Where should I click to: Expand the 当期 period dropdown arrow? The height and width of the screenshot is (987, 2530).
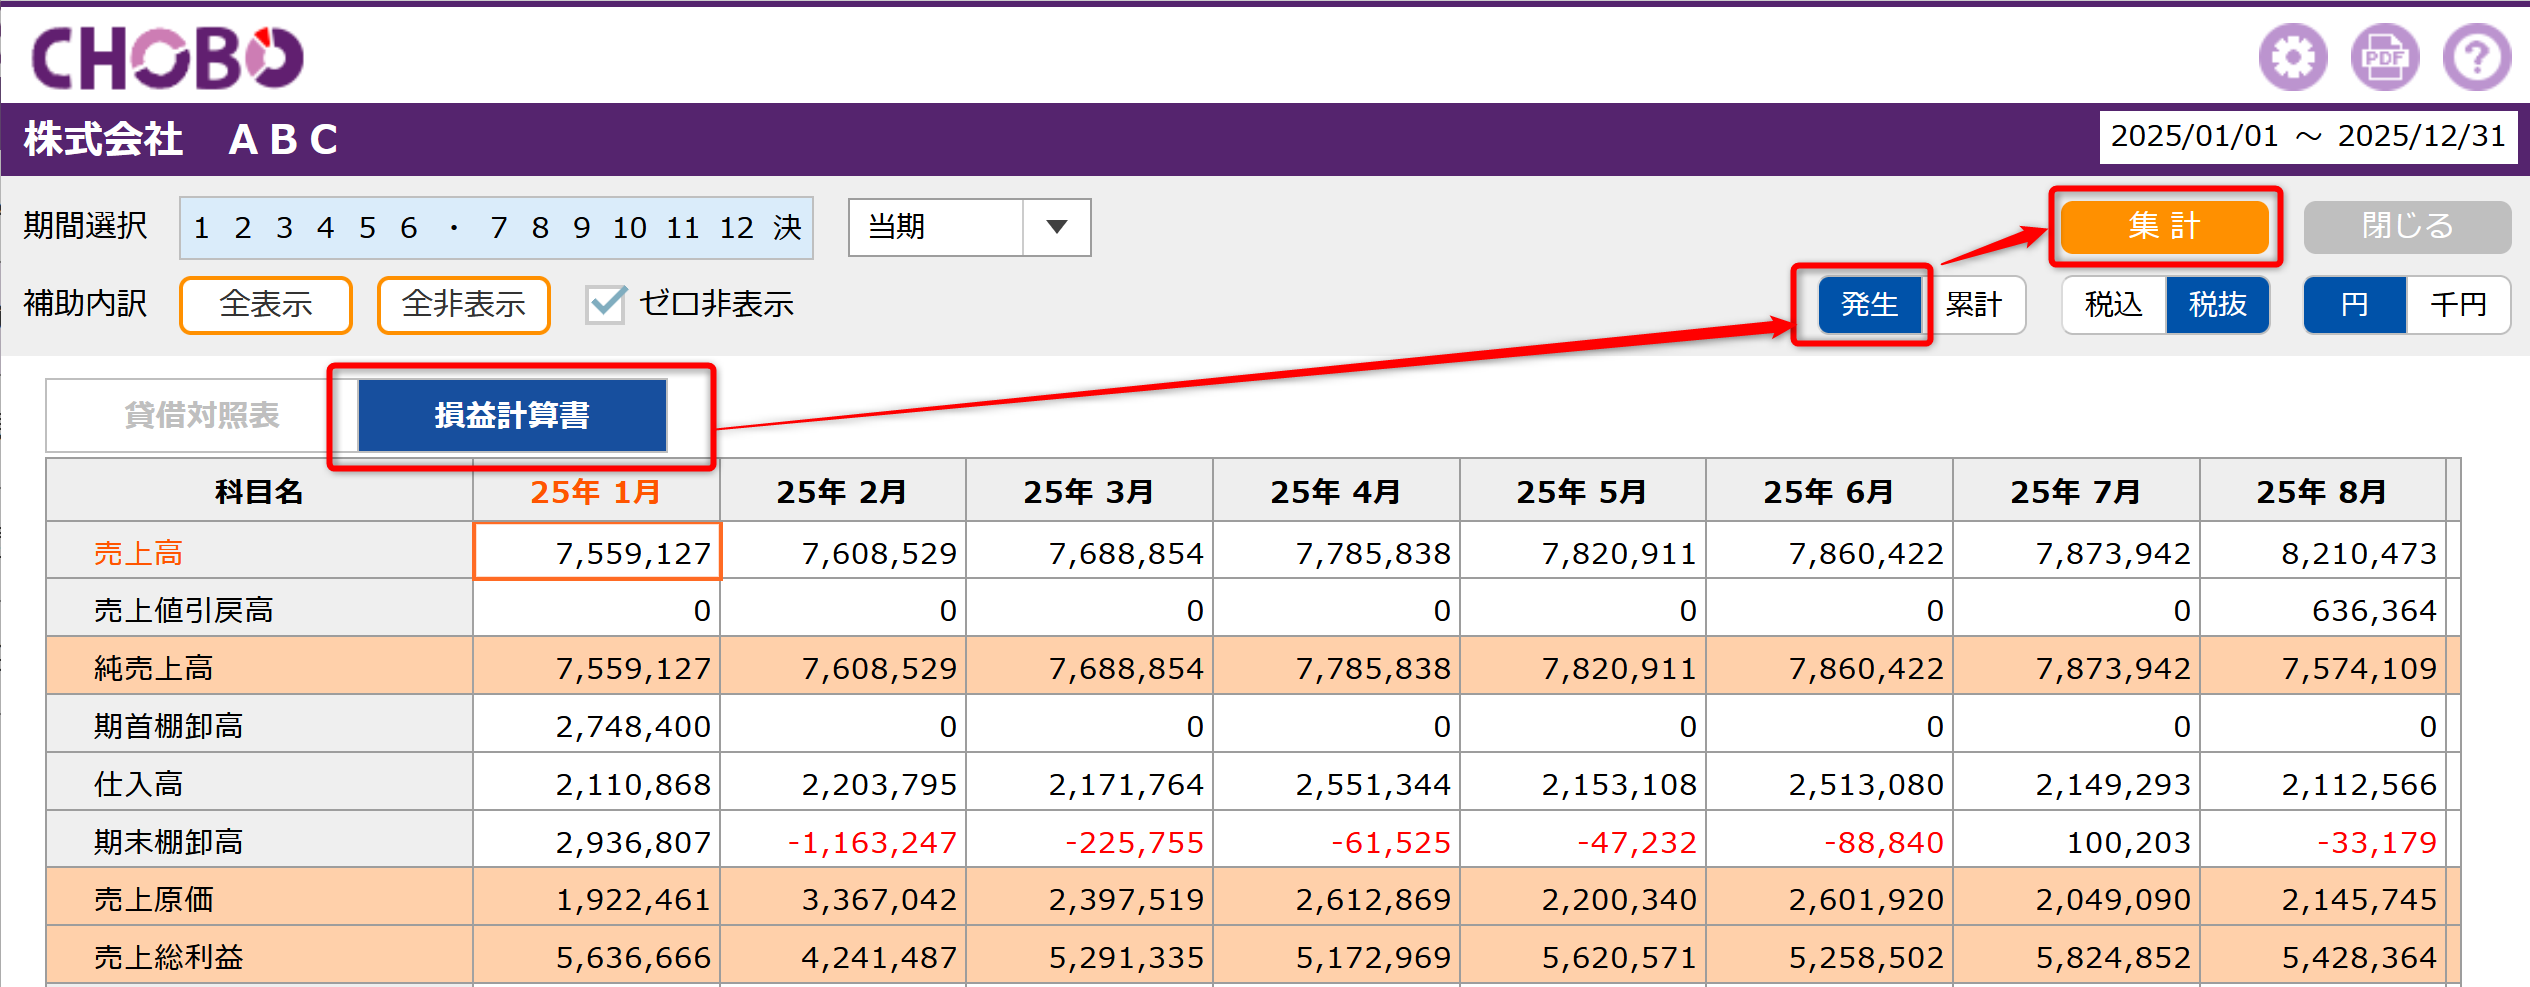(x=1056, y=227)
